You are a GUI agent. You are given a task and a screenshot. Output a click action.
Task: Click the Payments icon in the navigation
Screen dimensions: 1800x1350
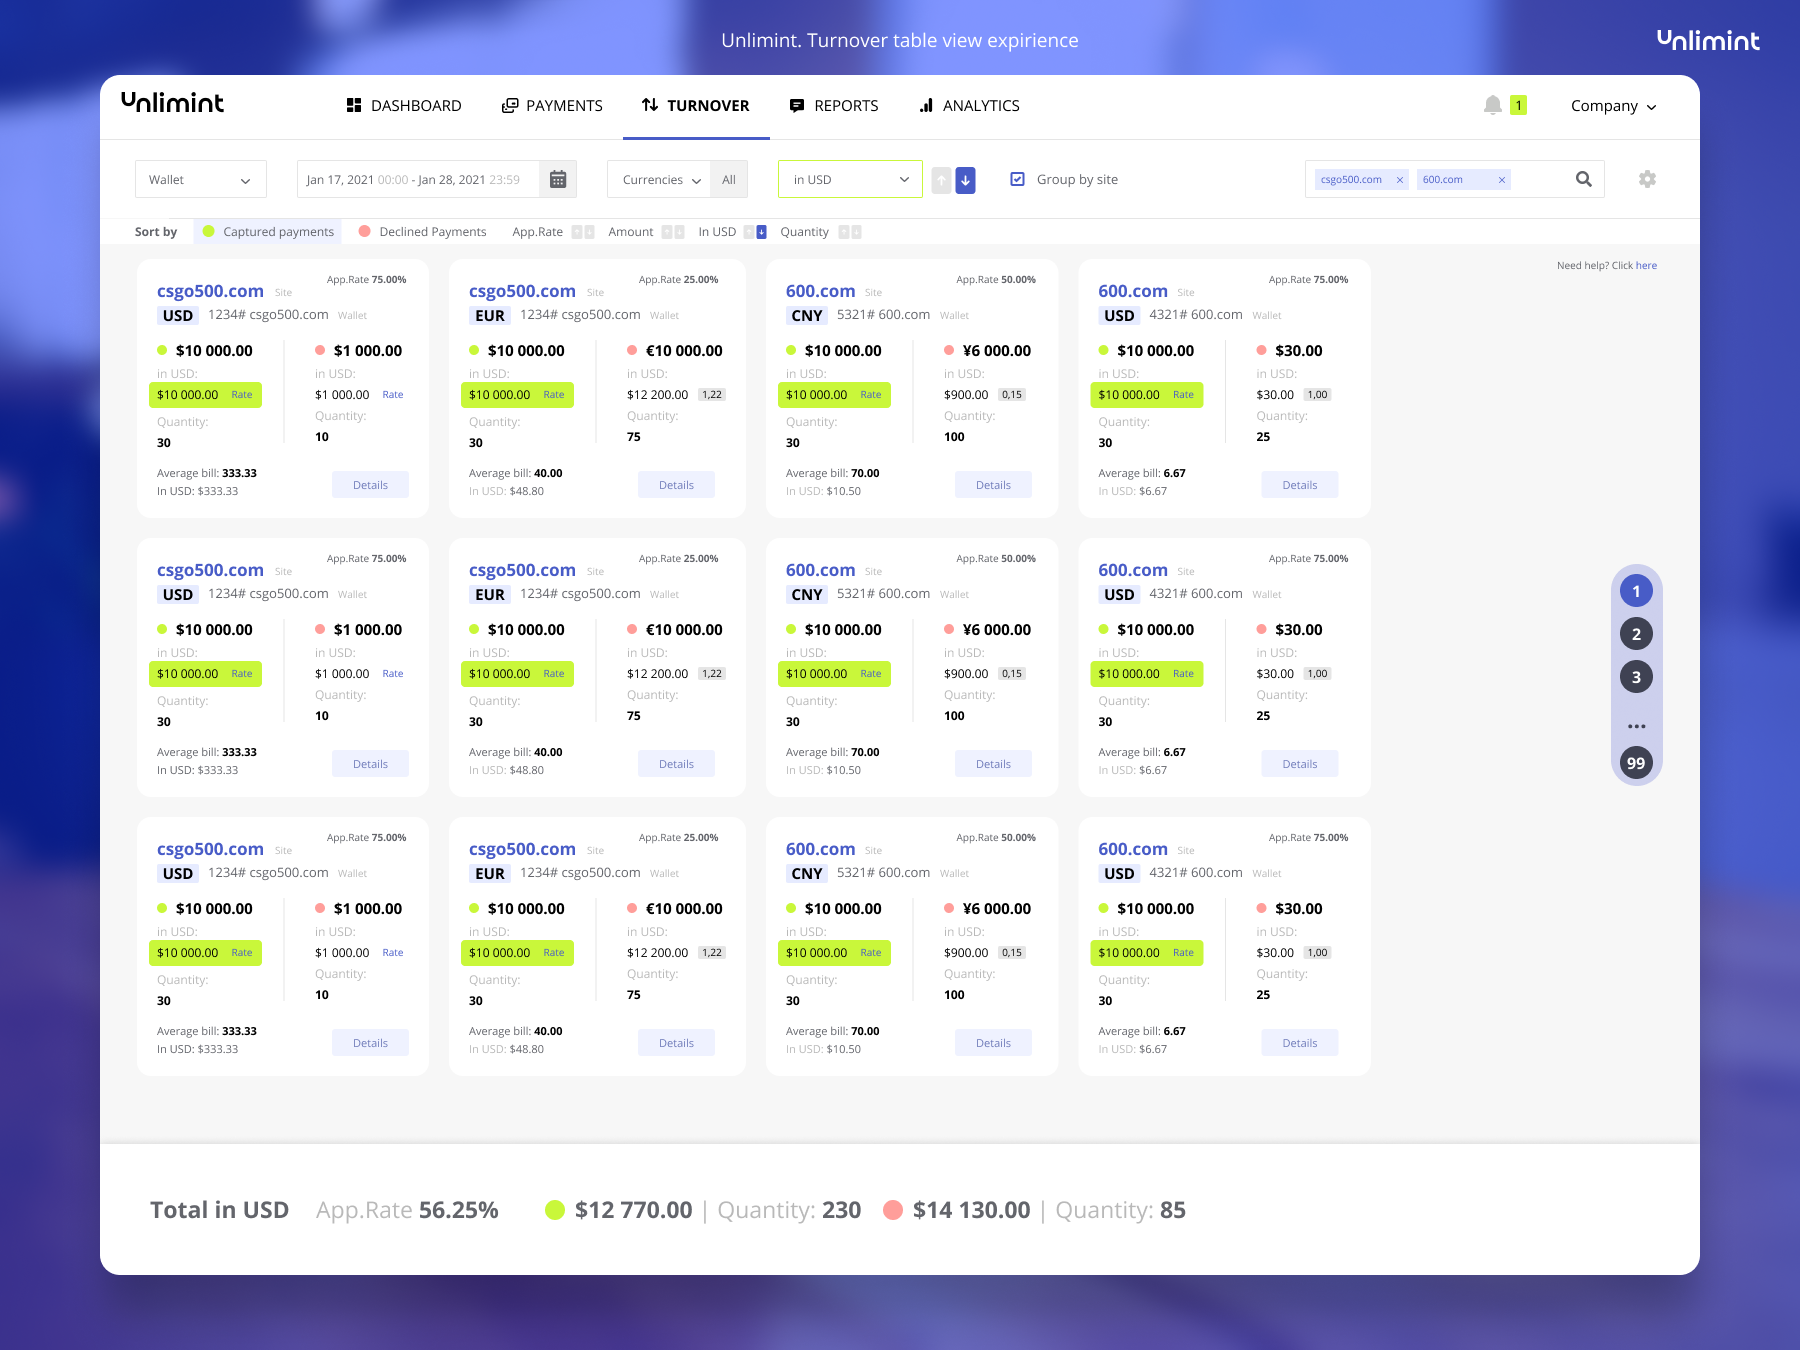pos(510,105)
